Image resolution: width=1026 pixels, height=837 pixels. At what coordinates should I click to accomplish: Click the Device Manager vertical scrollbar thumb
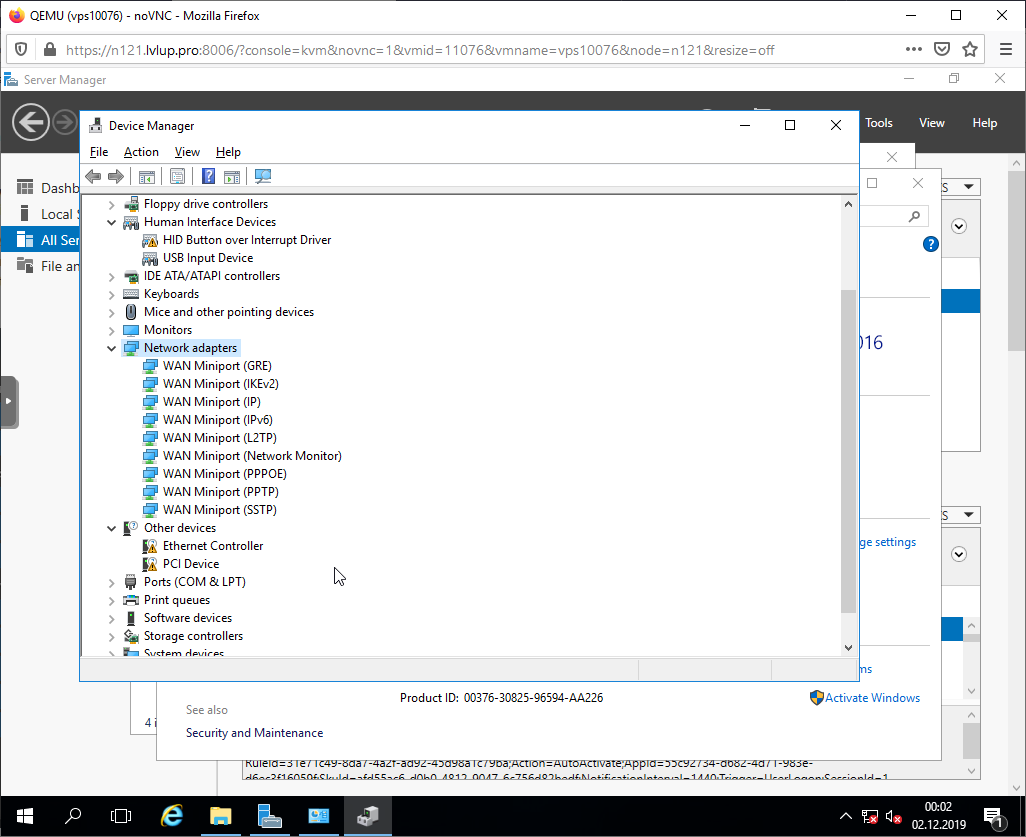coord(848,450)
